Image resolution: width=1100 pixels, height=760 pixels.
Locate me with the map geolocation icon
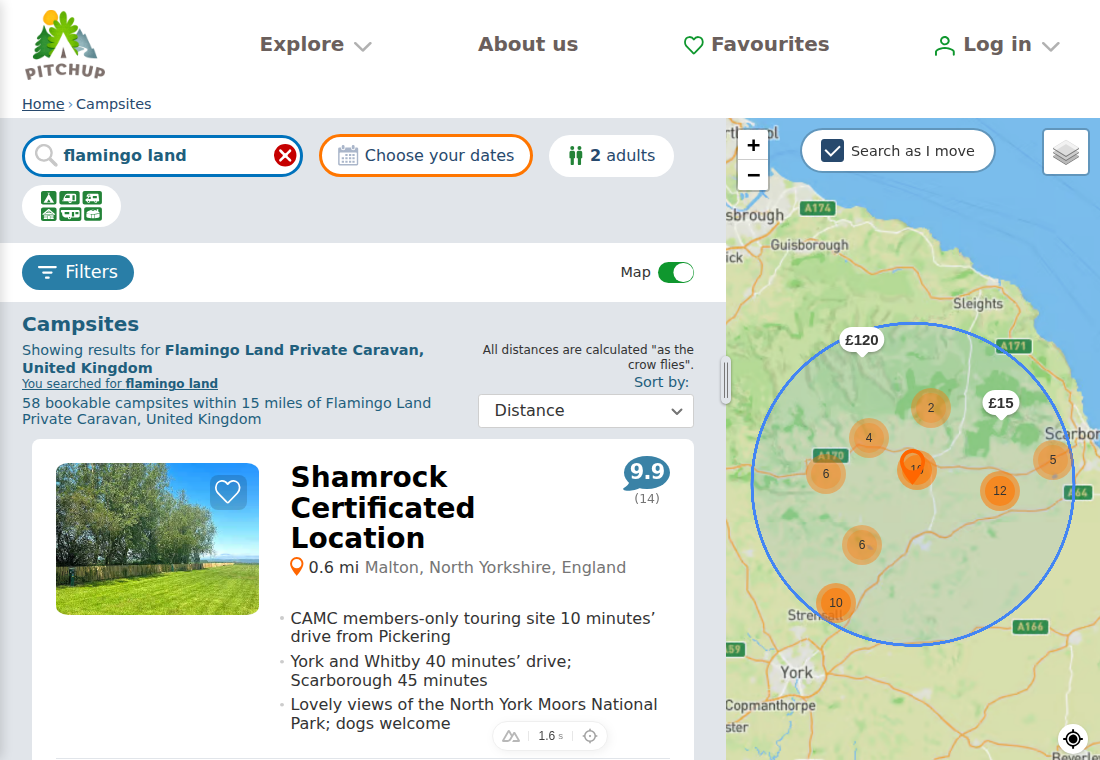pos(1073,738)
